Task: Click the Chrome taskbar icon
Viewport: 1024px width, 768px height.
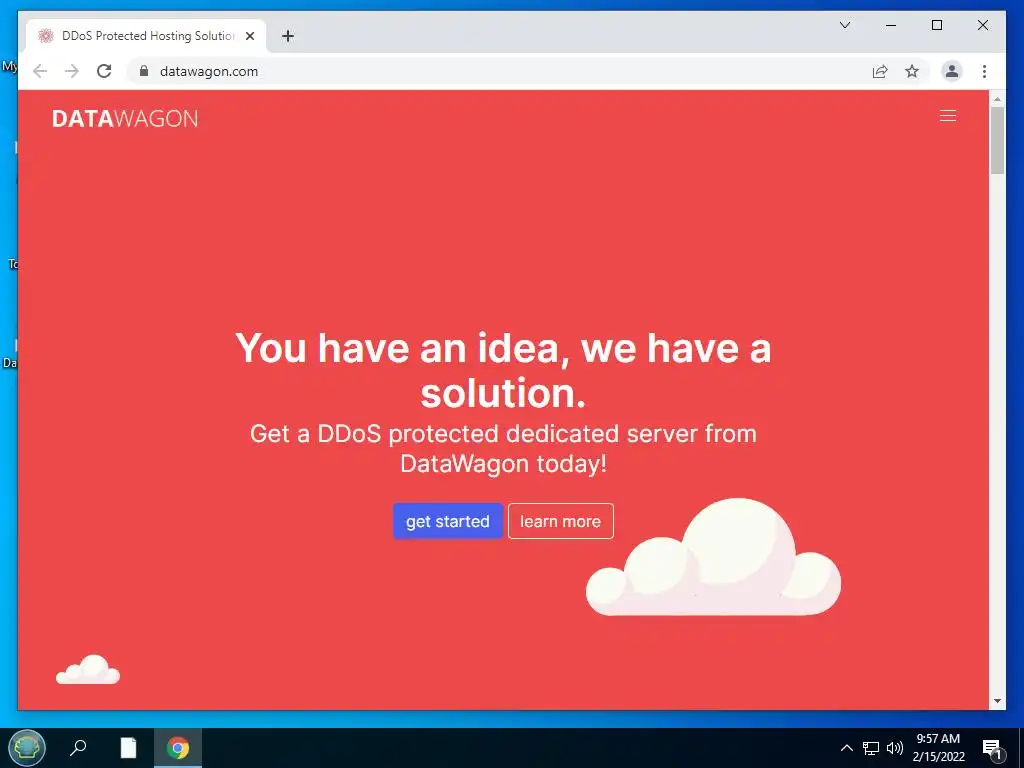Action: pyautogui.click(x=178, y=748)
